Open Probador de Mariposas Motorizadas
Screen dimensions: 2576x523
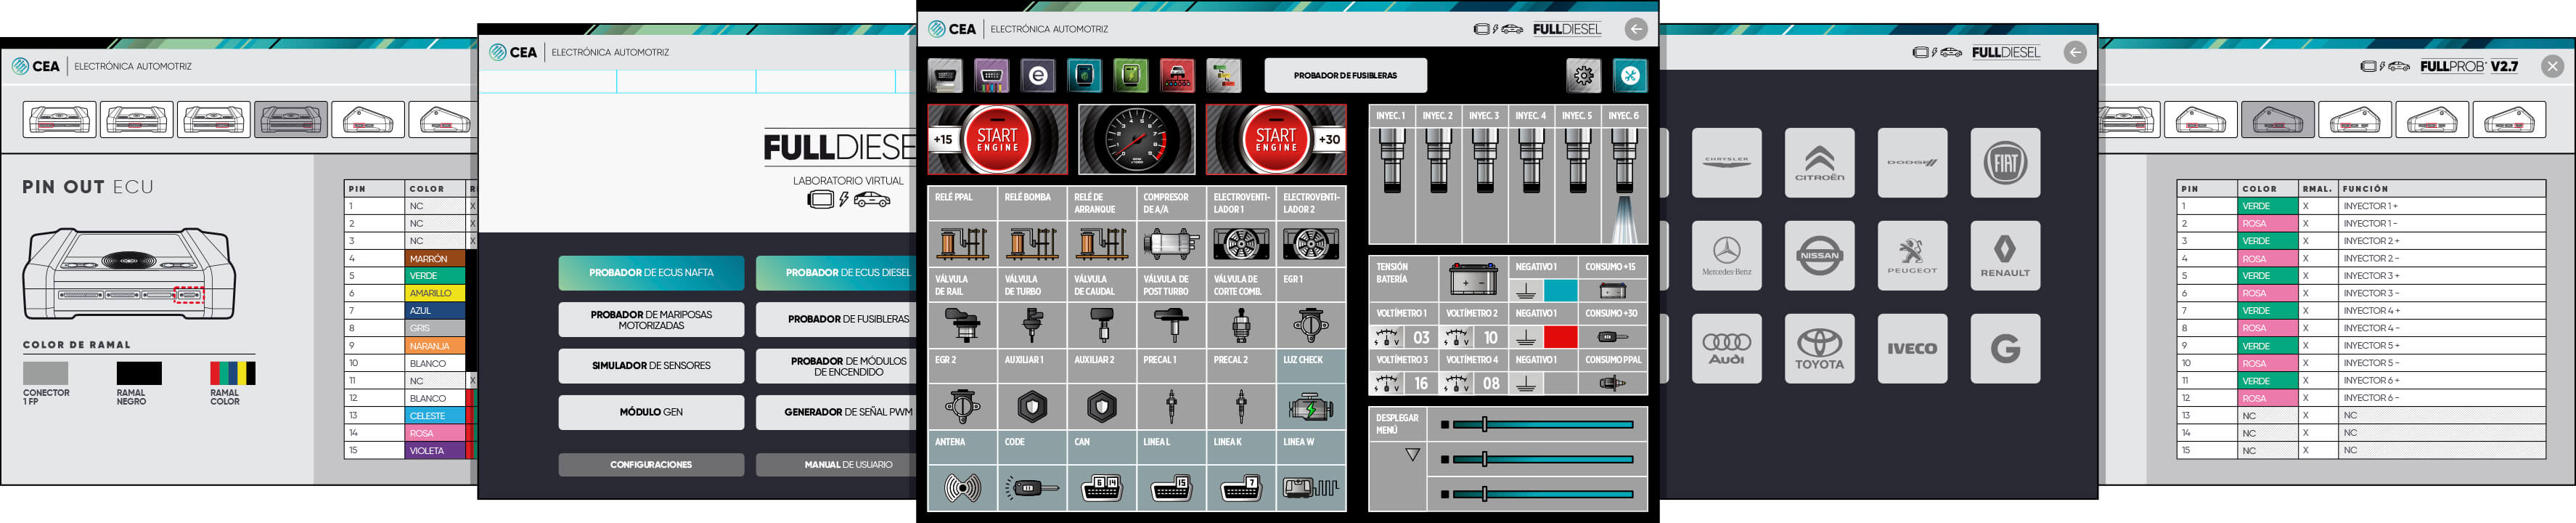click(651, 320)
